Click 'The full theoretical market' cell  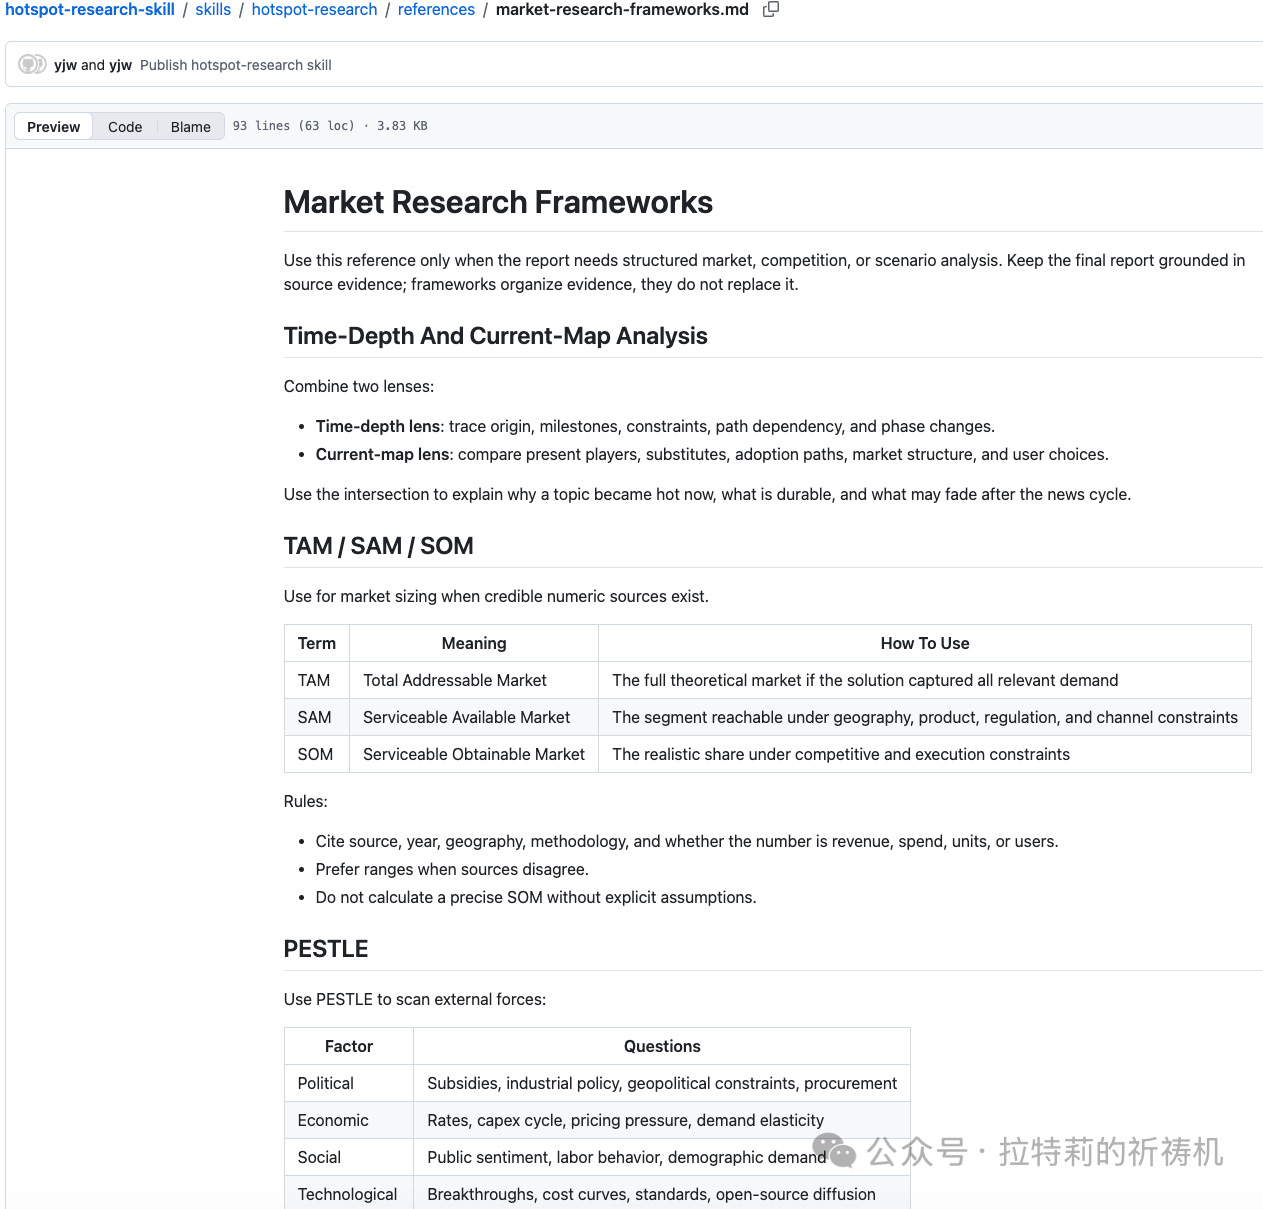click(925, 681)
